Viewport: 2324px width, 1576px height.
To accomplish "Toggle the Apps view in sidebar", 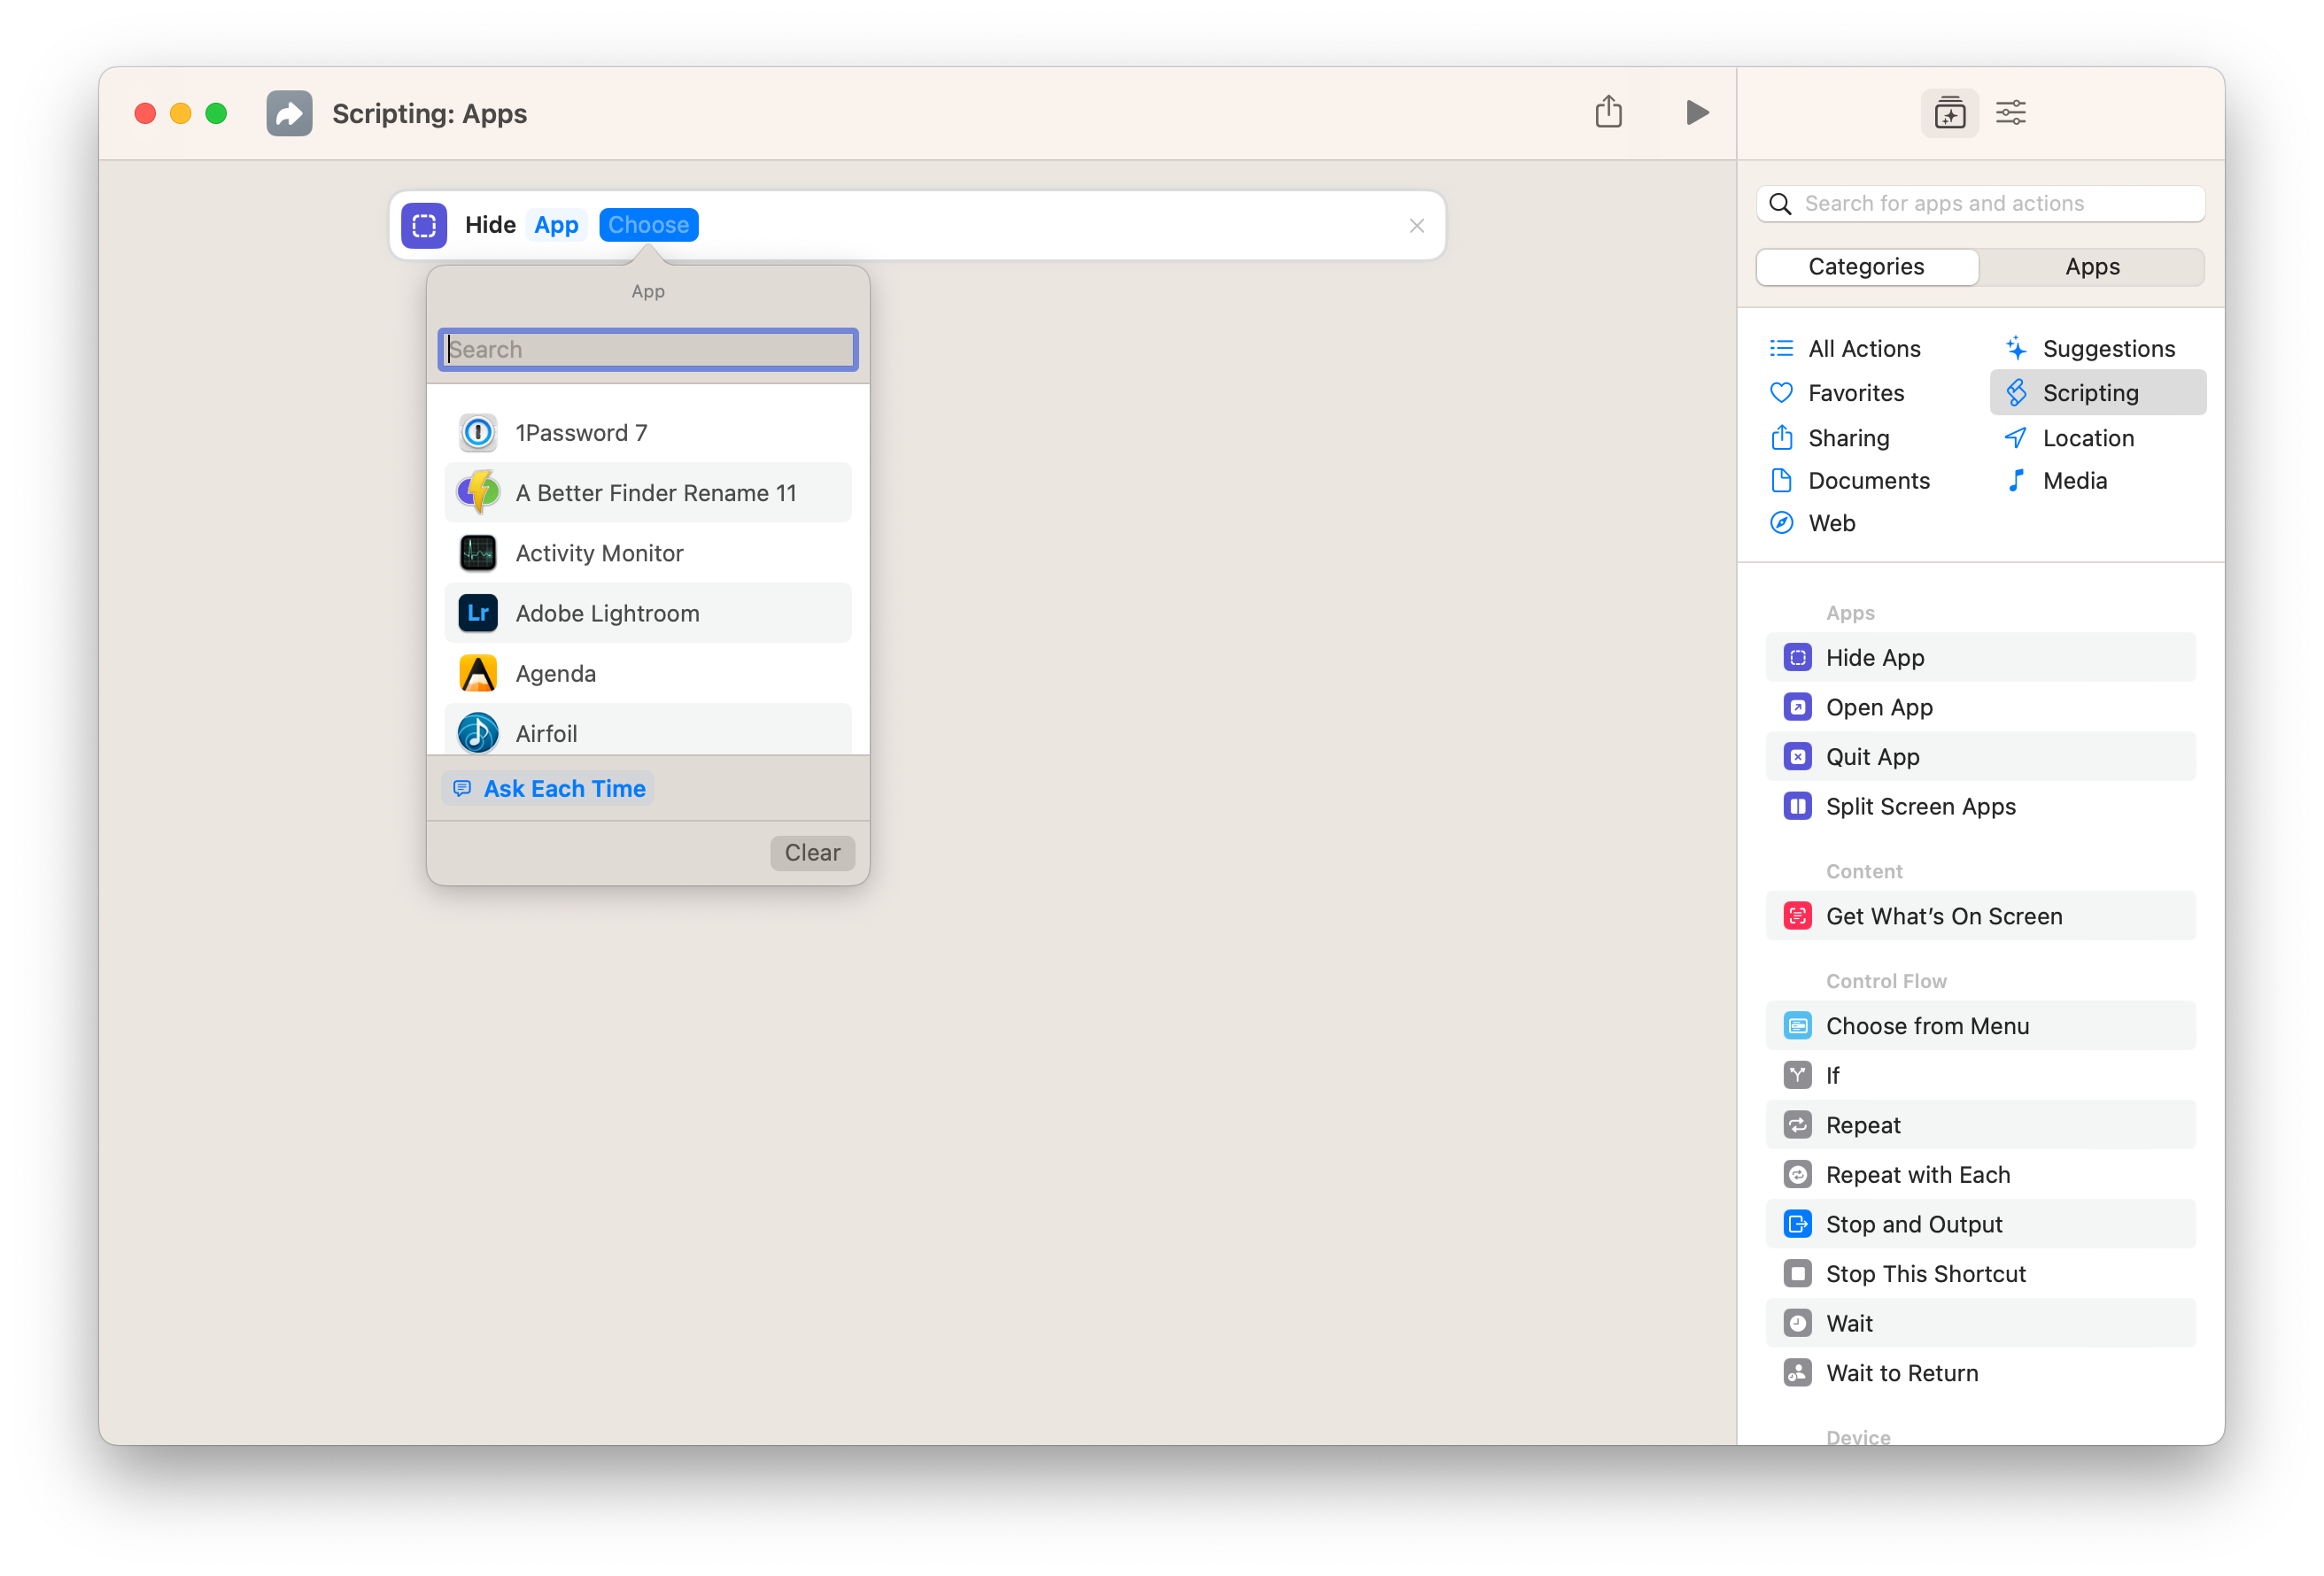I will [x=2092, y=266].
